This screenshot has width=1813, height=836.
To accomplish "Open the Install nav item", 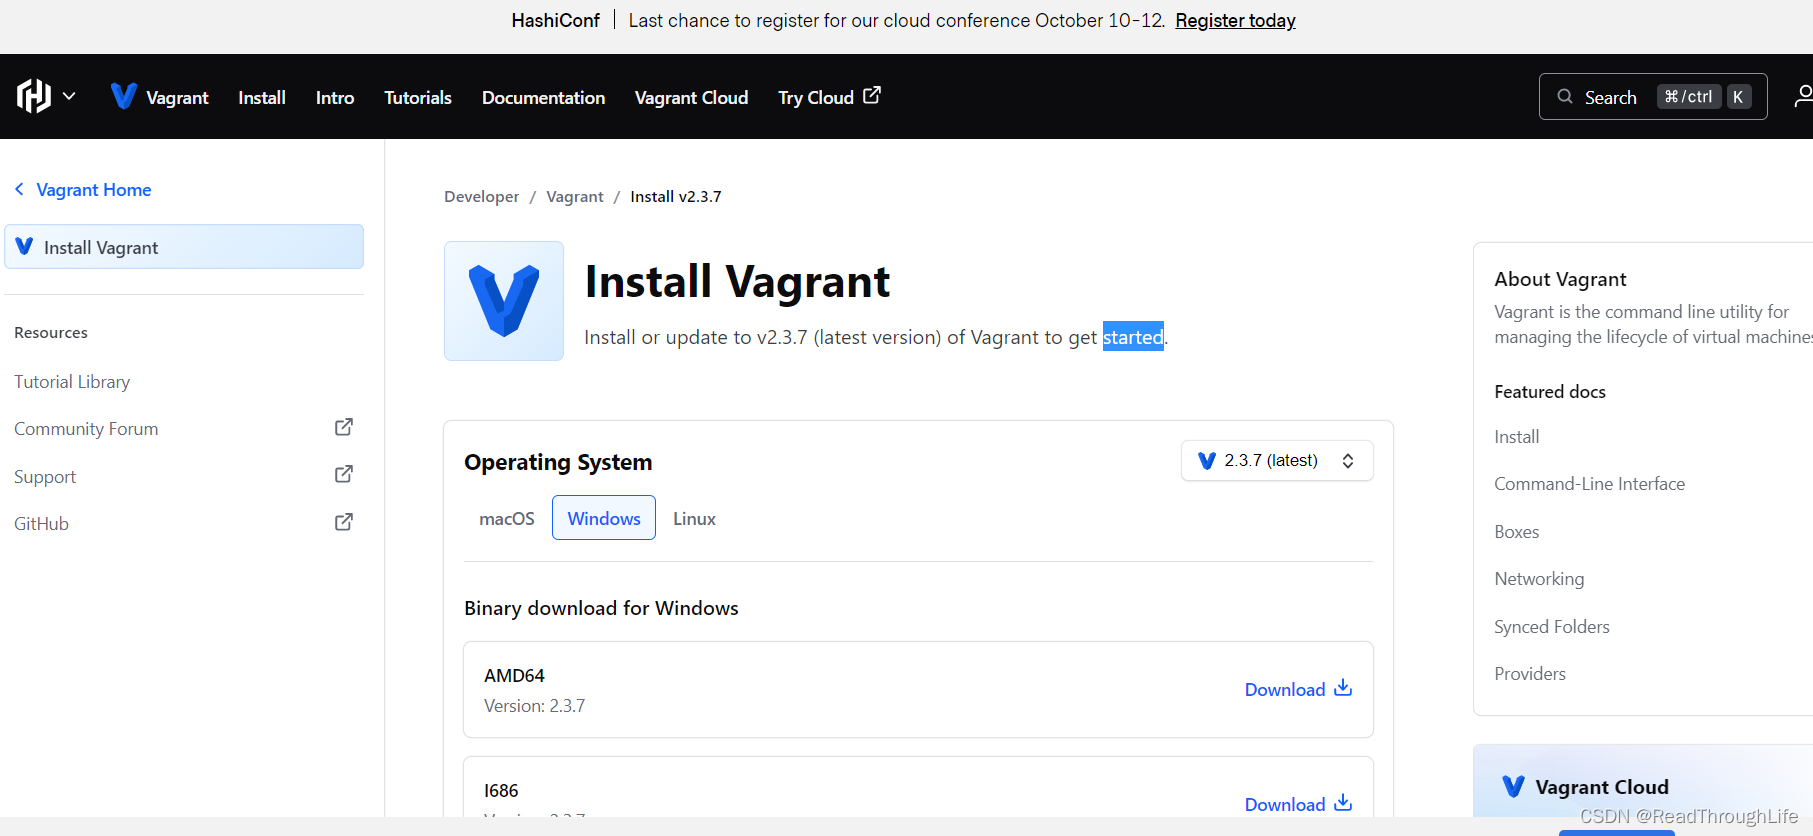I will [262, 97].
